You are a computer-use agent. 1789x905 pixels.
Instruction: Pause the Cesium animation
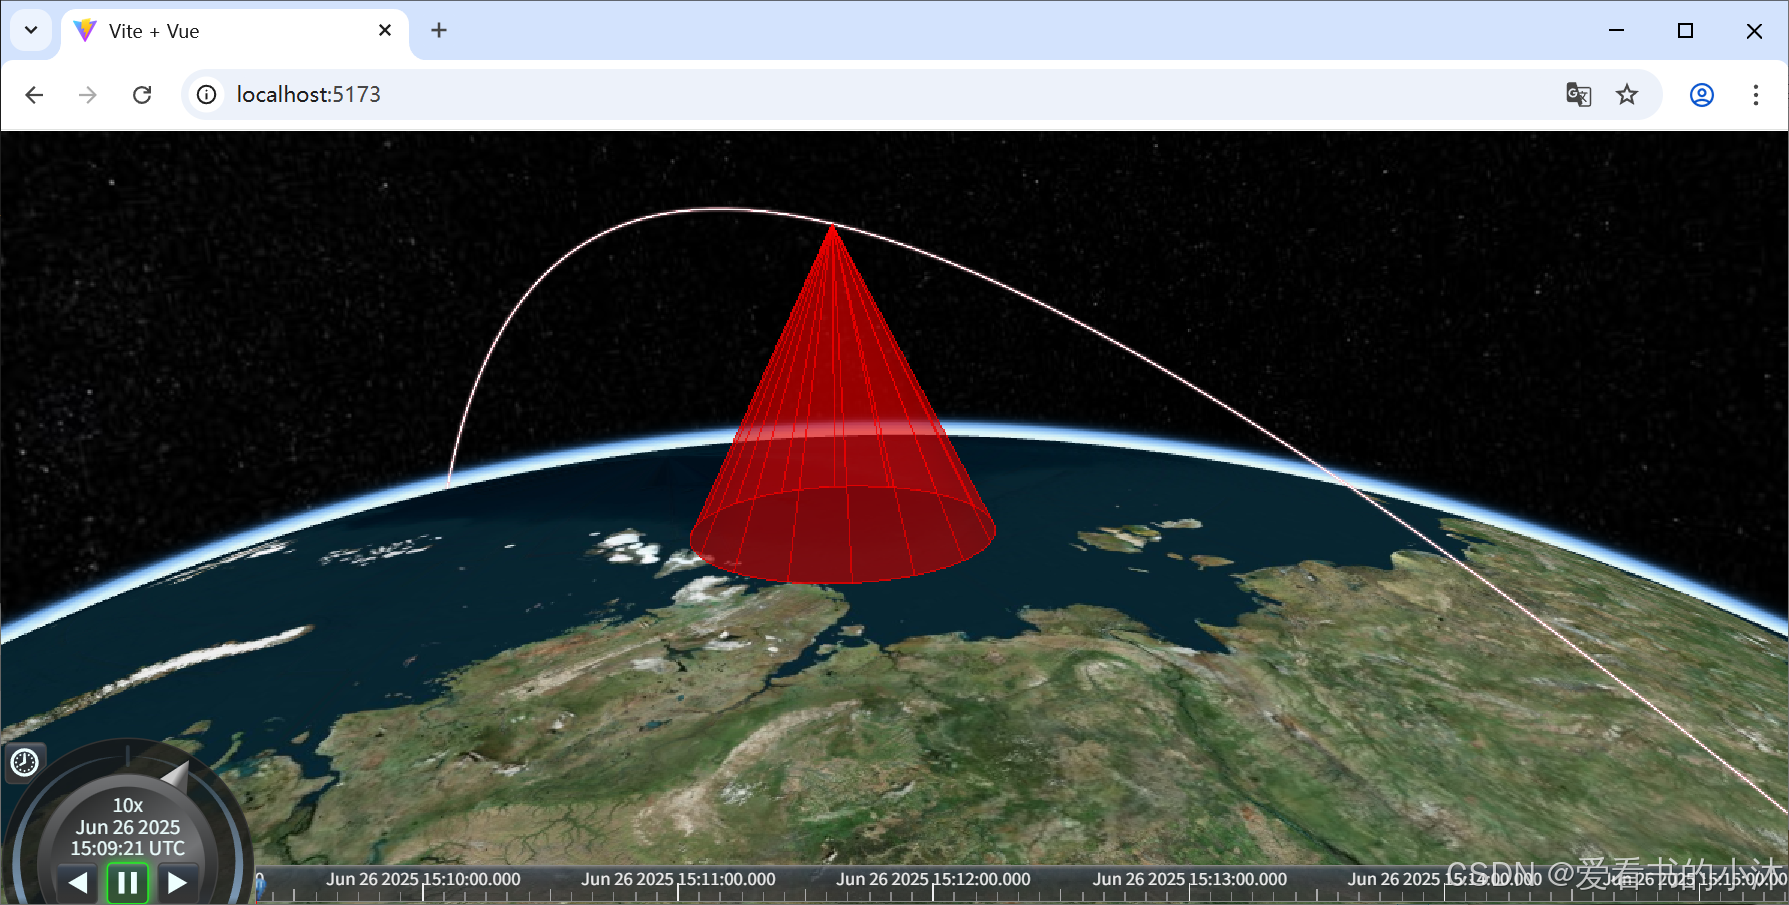[128, 883]
